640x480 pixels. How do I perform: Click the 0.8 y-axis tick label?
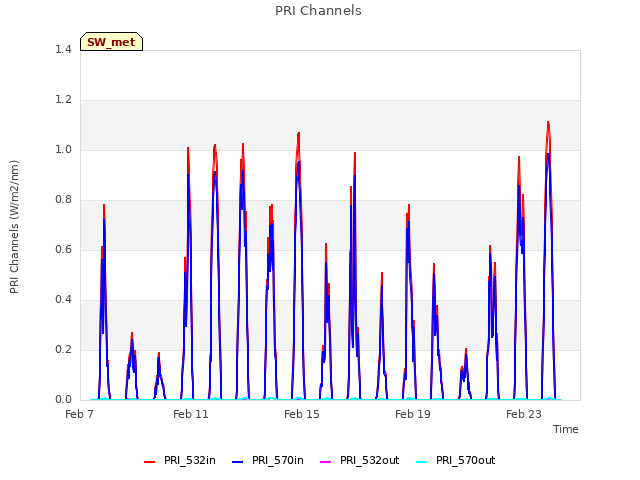pos(63,200)
